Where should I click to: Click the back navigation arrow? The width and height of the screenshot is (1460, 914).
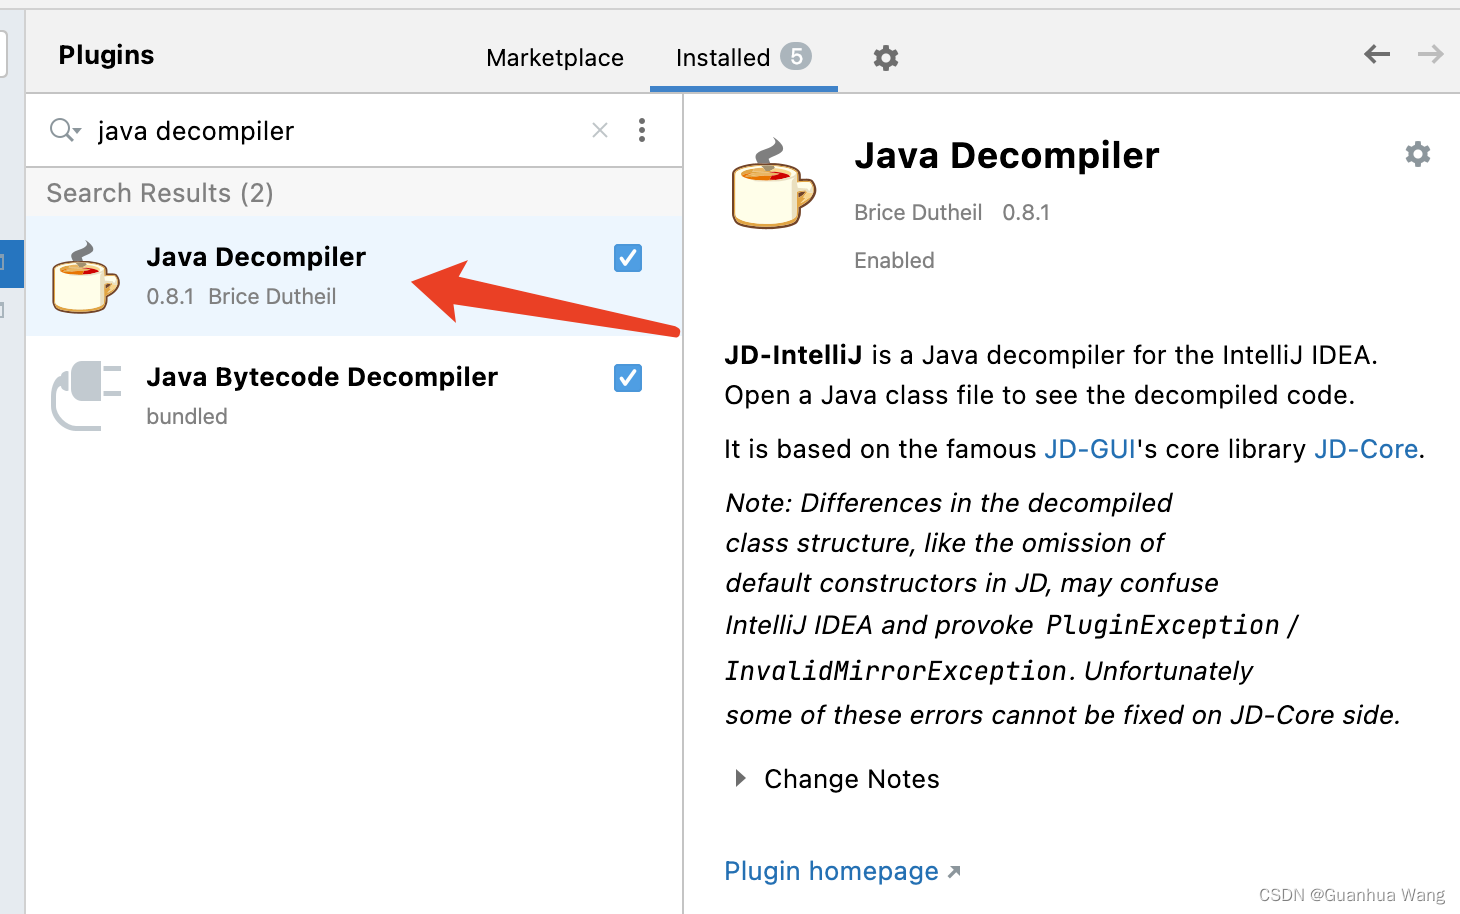1377,55
